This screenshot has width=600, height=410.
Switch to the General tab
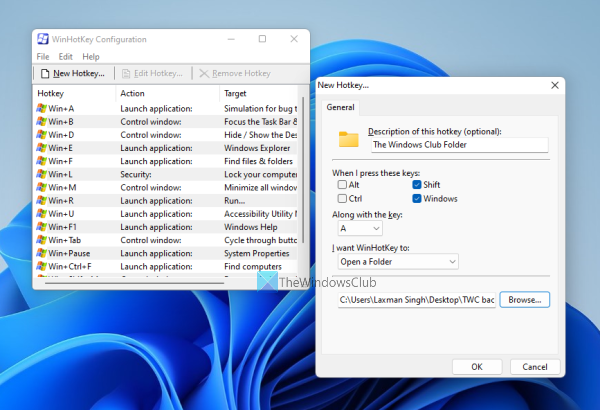click(340, 108)
